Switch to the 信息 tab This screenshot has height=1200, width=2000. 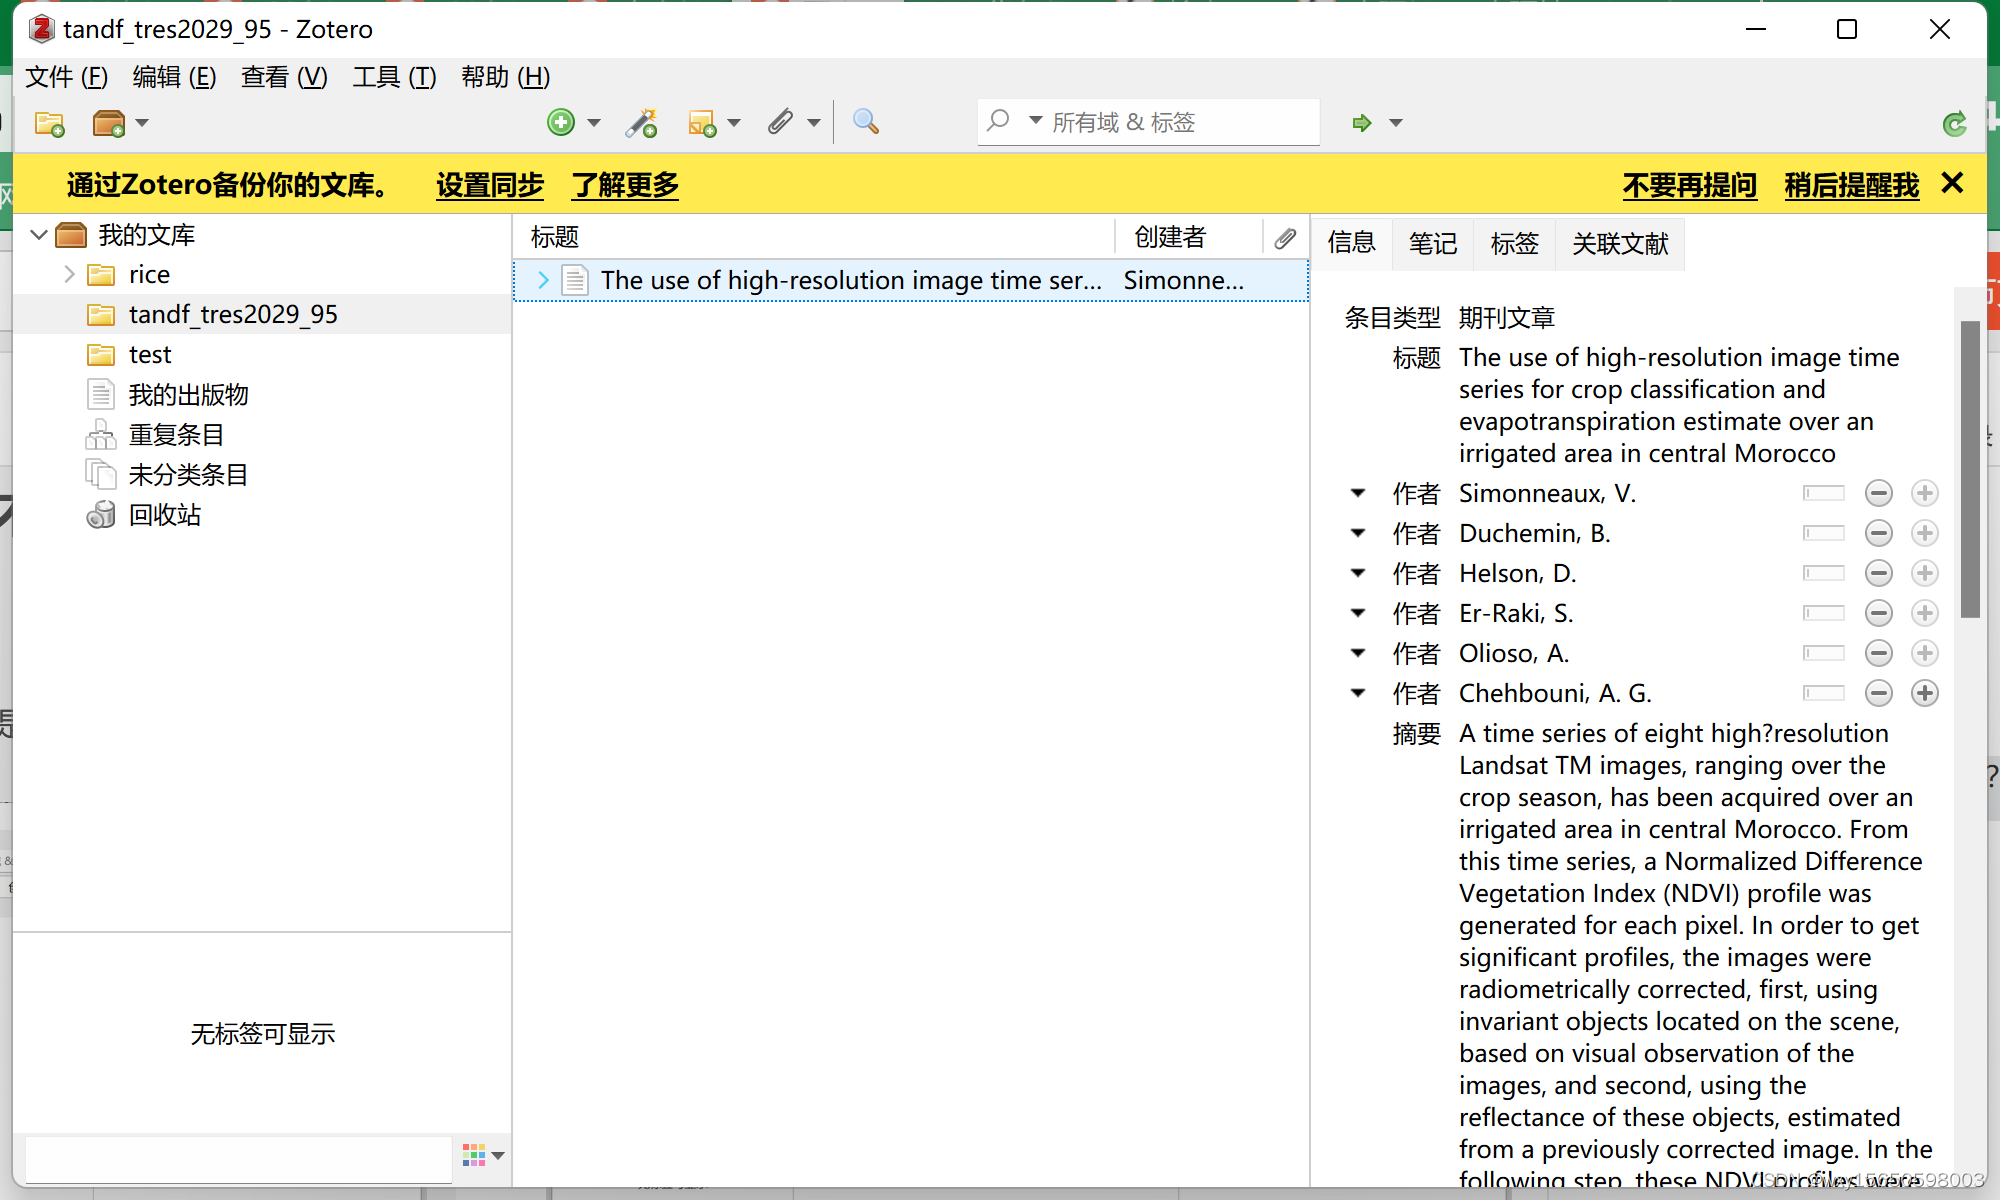[x=1352, y=243]
